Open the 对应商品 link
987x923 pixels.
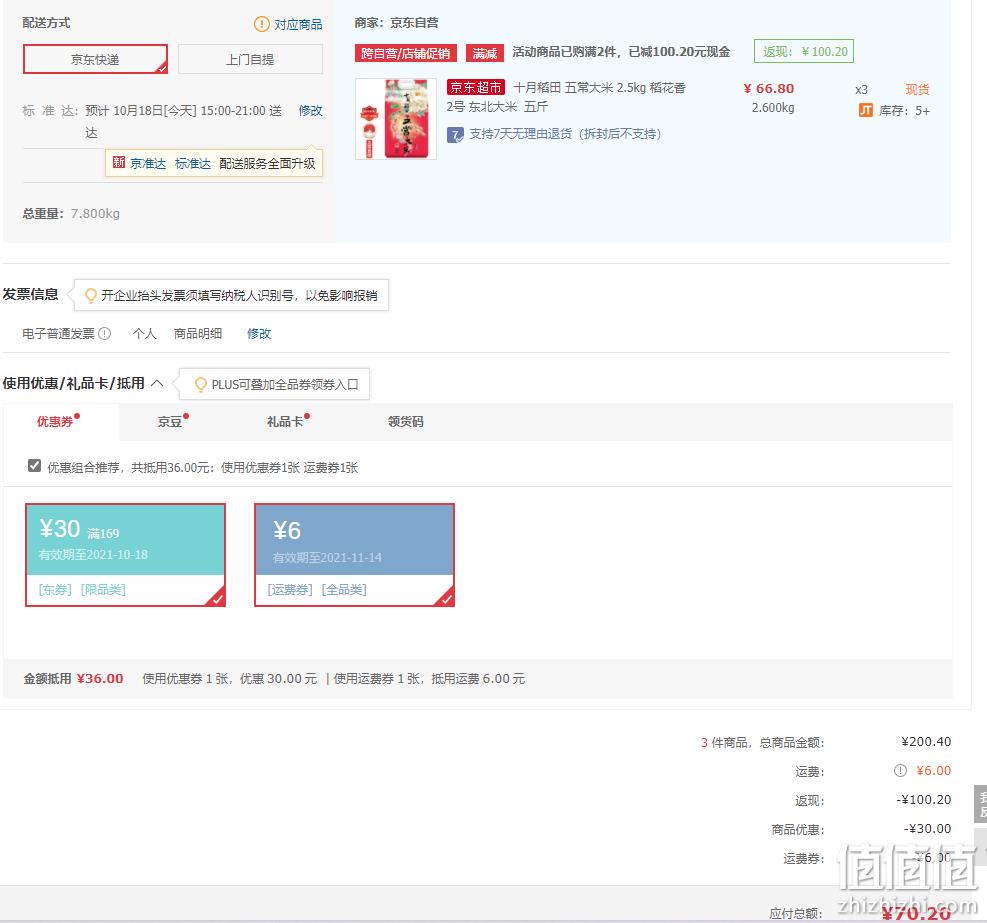298,24
